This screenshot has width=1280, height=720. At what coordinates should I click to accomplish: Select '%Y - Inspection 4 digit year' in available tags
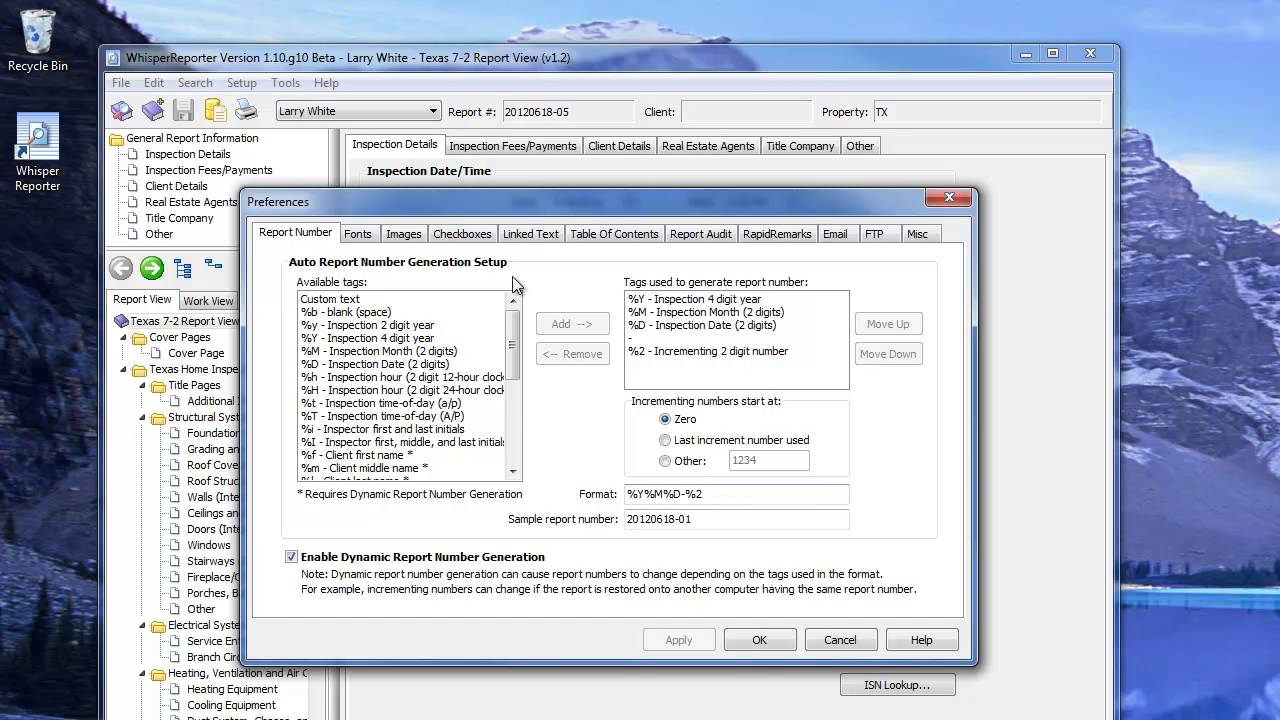pyautogui.click(x=367, y=338)
